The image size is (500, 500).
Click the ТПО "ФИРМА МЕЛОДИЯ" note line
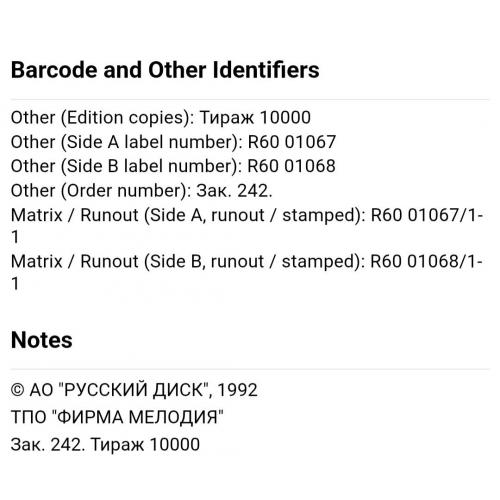pos(117,417)
